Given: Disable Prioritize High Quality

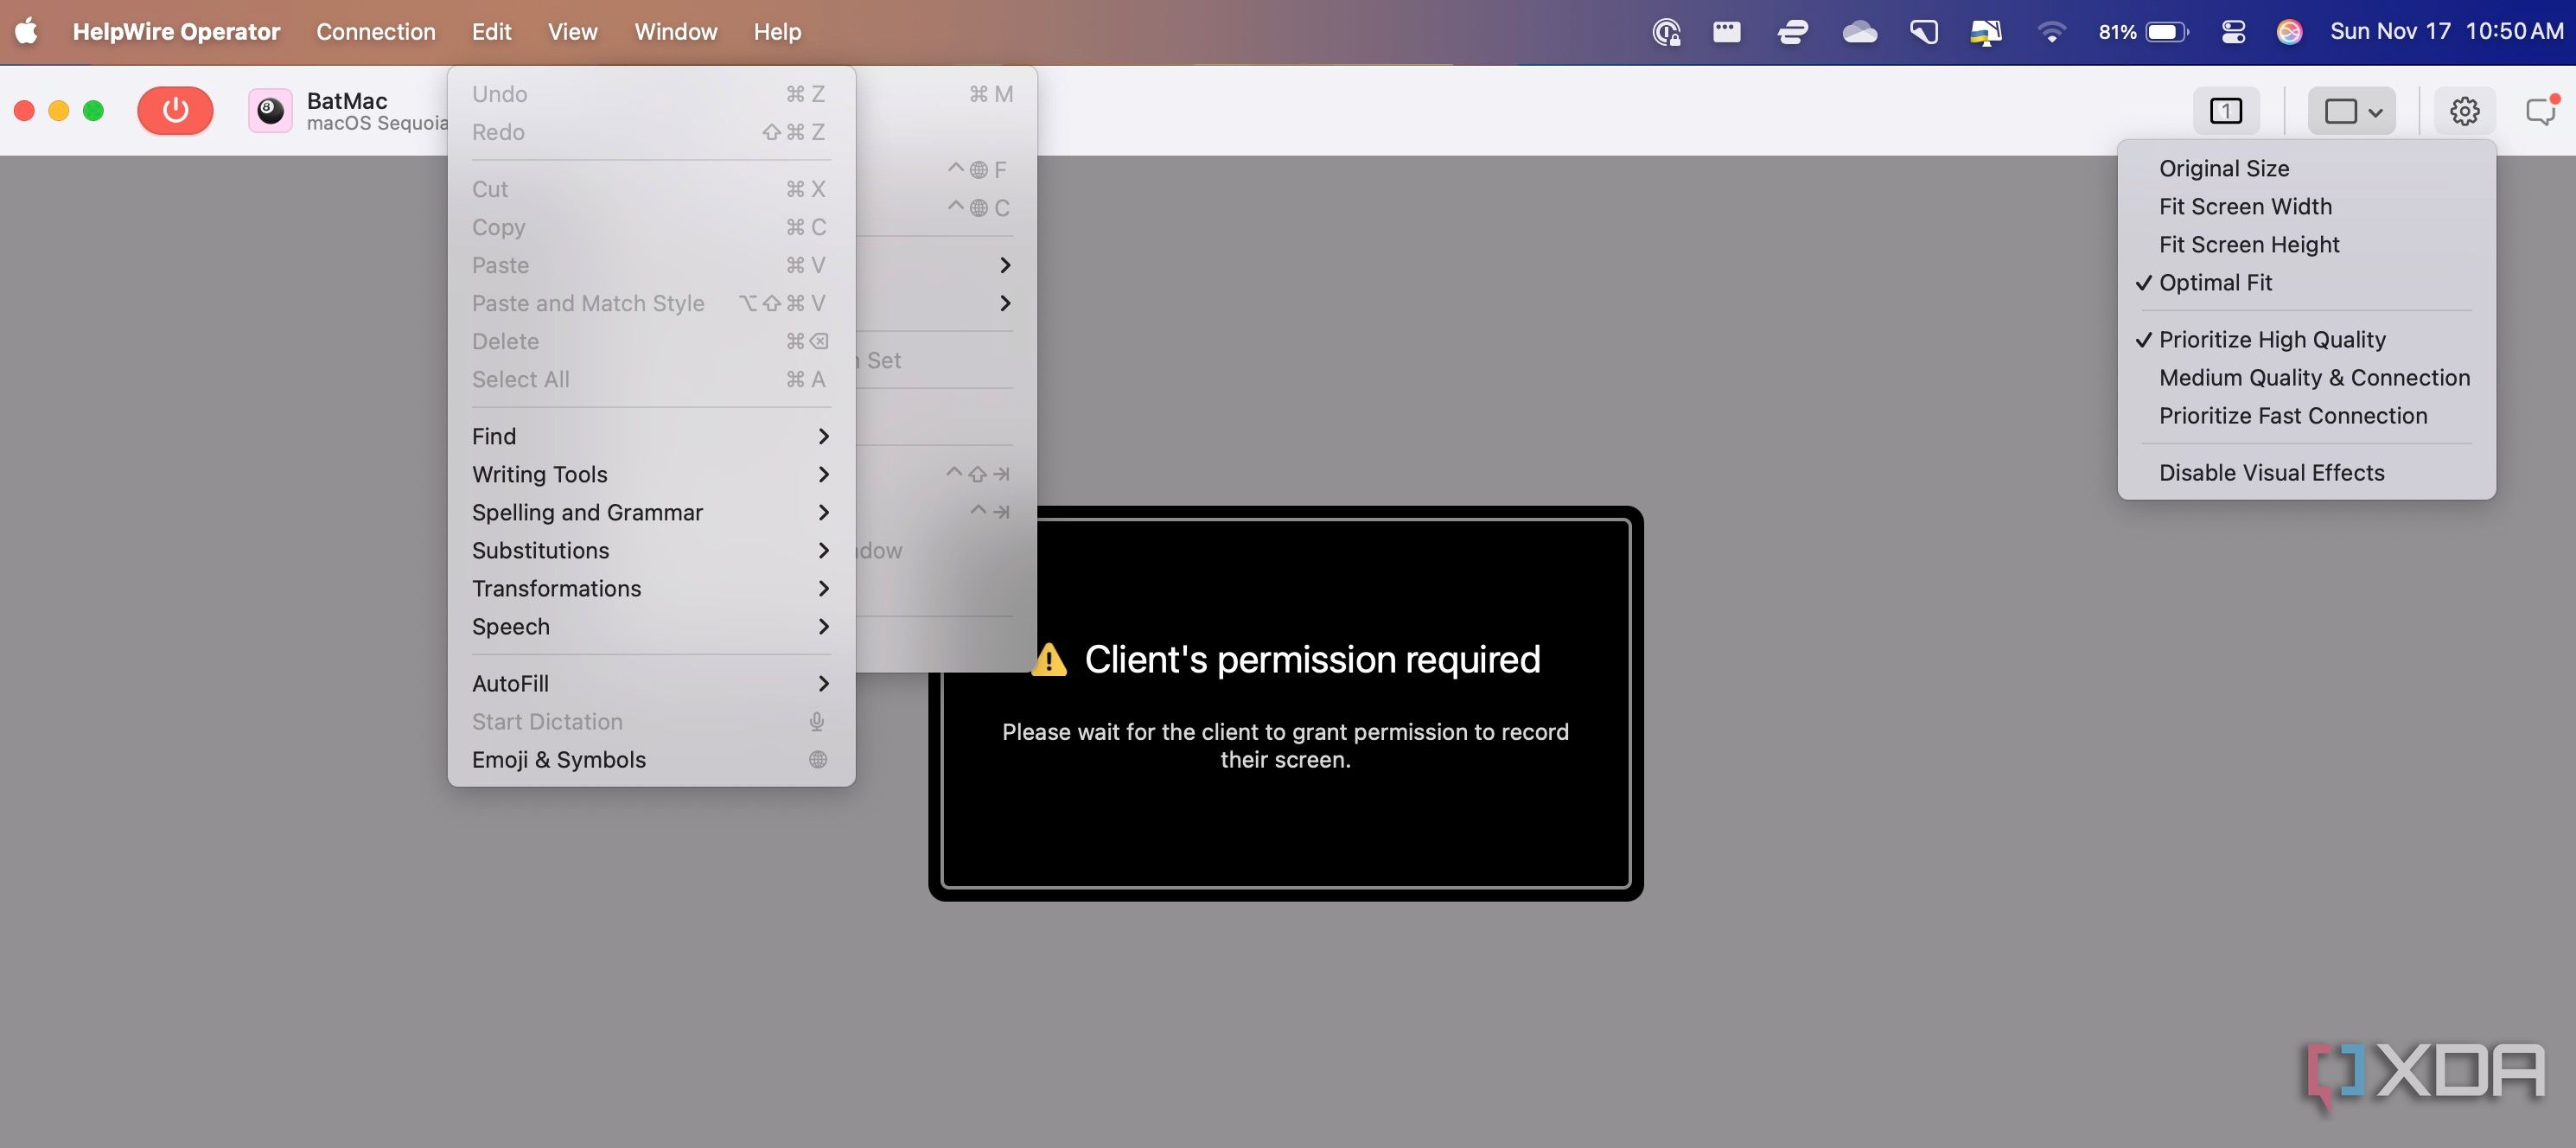Looking at the screenshot, I should [x=2272, y=339].
